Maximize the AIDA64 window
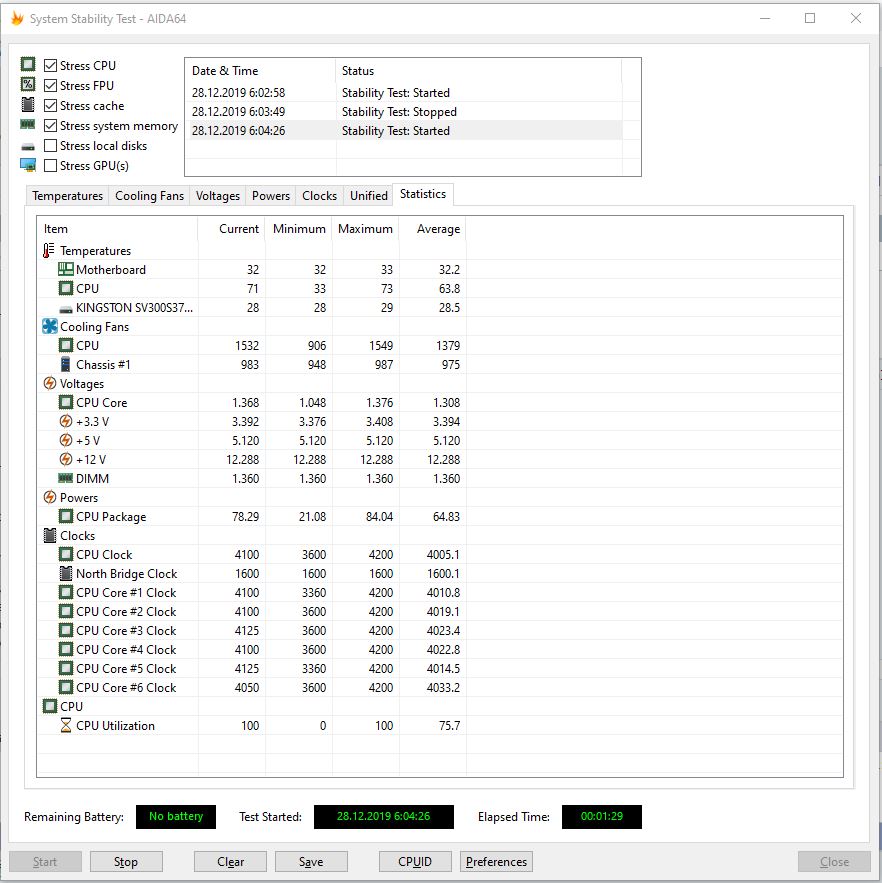Image resolution: width=882 pixels, height=883 pixels. pos(810,18)
